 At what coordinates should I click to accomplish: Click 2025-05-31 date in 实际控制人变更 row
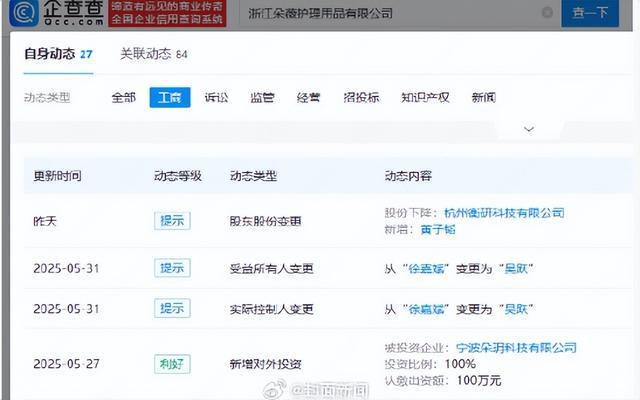[x=67, y=309]
